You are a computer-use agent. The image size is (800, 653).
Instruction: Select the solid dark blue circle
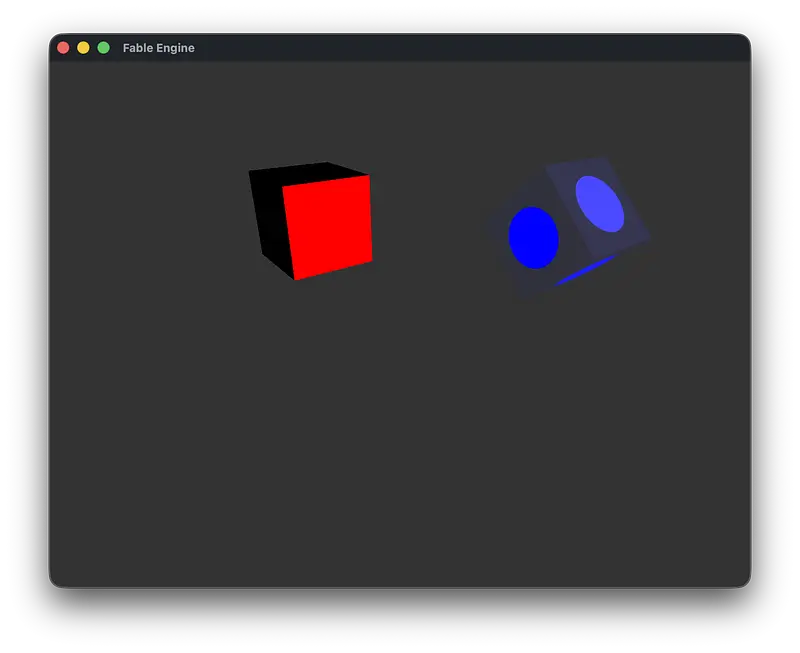pyautogui.click(x=533, y=238)
